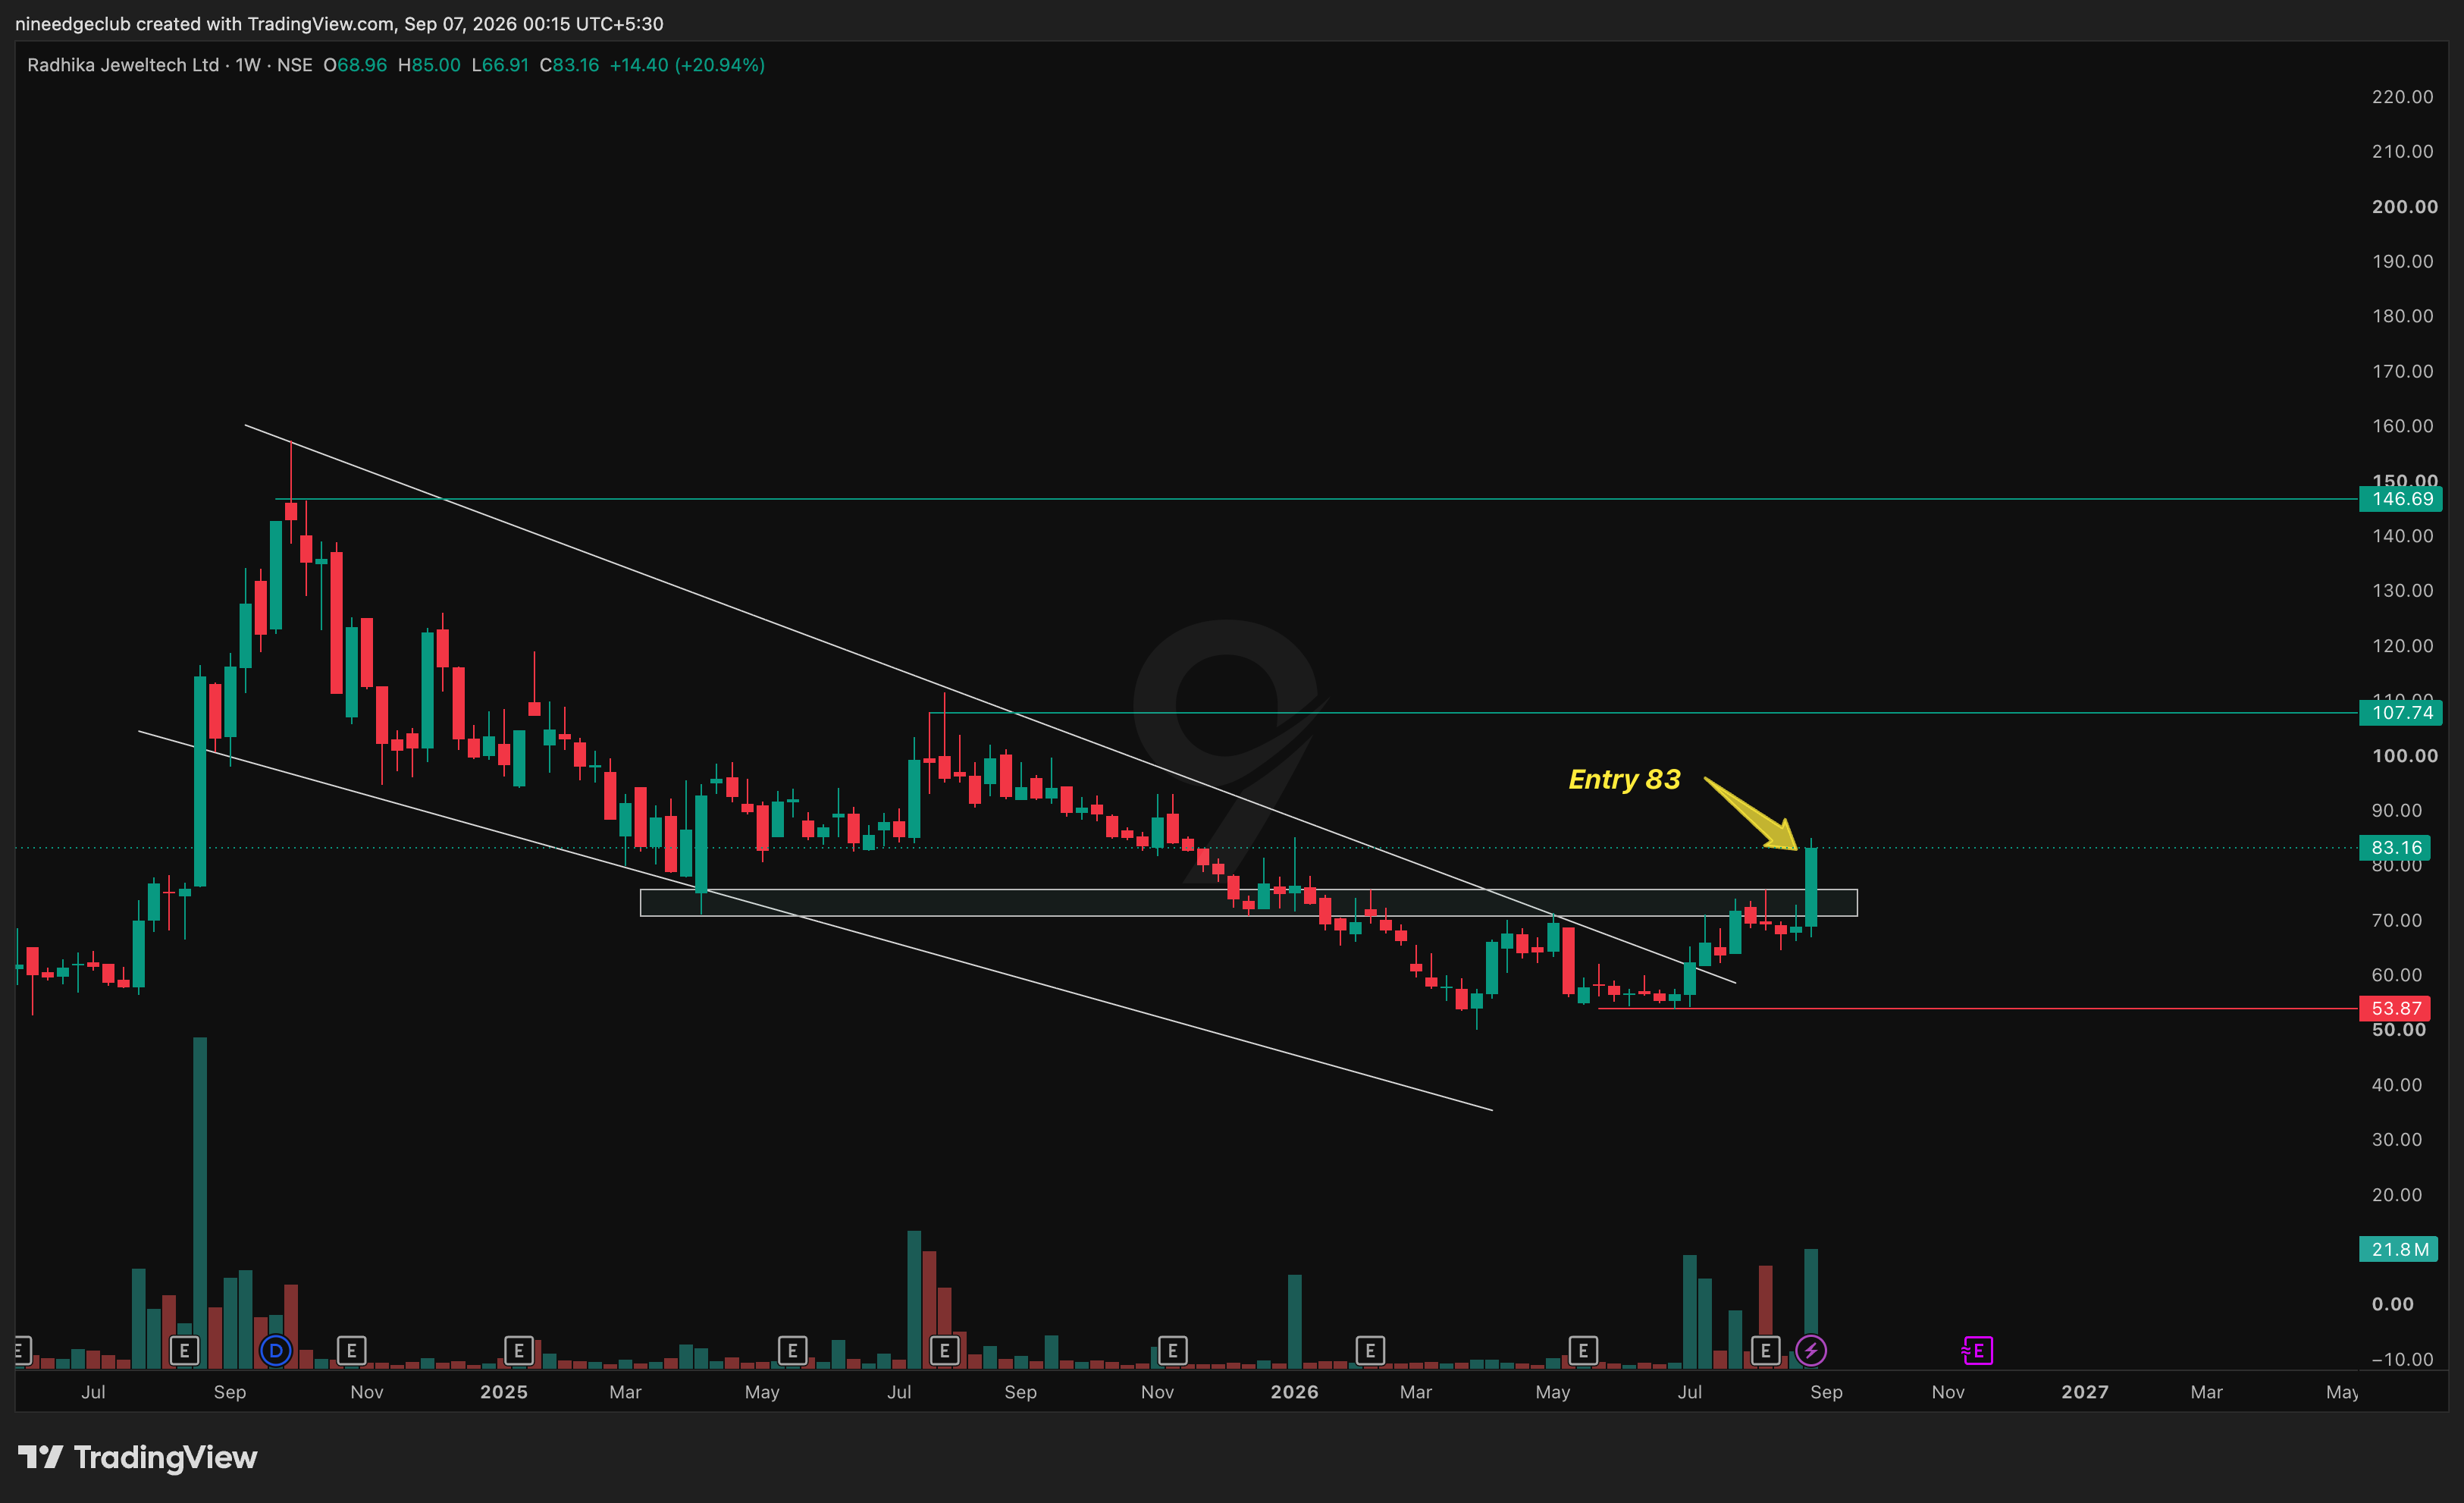Click the +14.40 (+20.94%) change value
The width and height of the screenshot is (2464, 1503).
pyautogui.click(x=687, y=65)
